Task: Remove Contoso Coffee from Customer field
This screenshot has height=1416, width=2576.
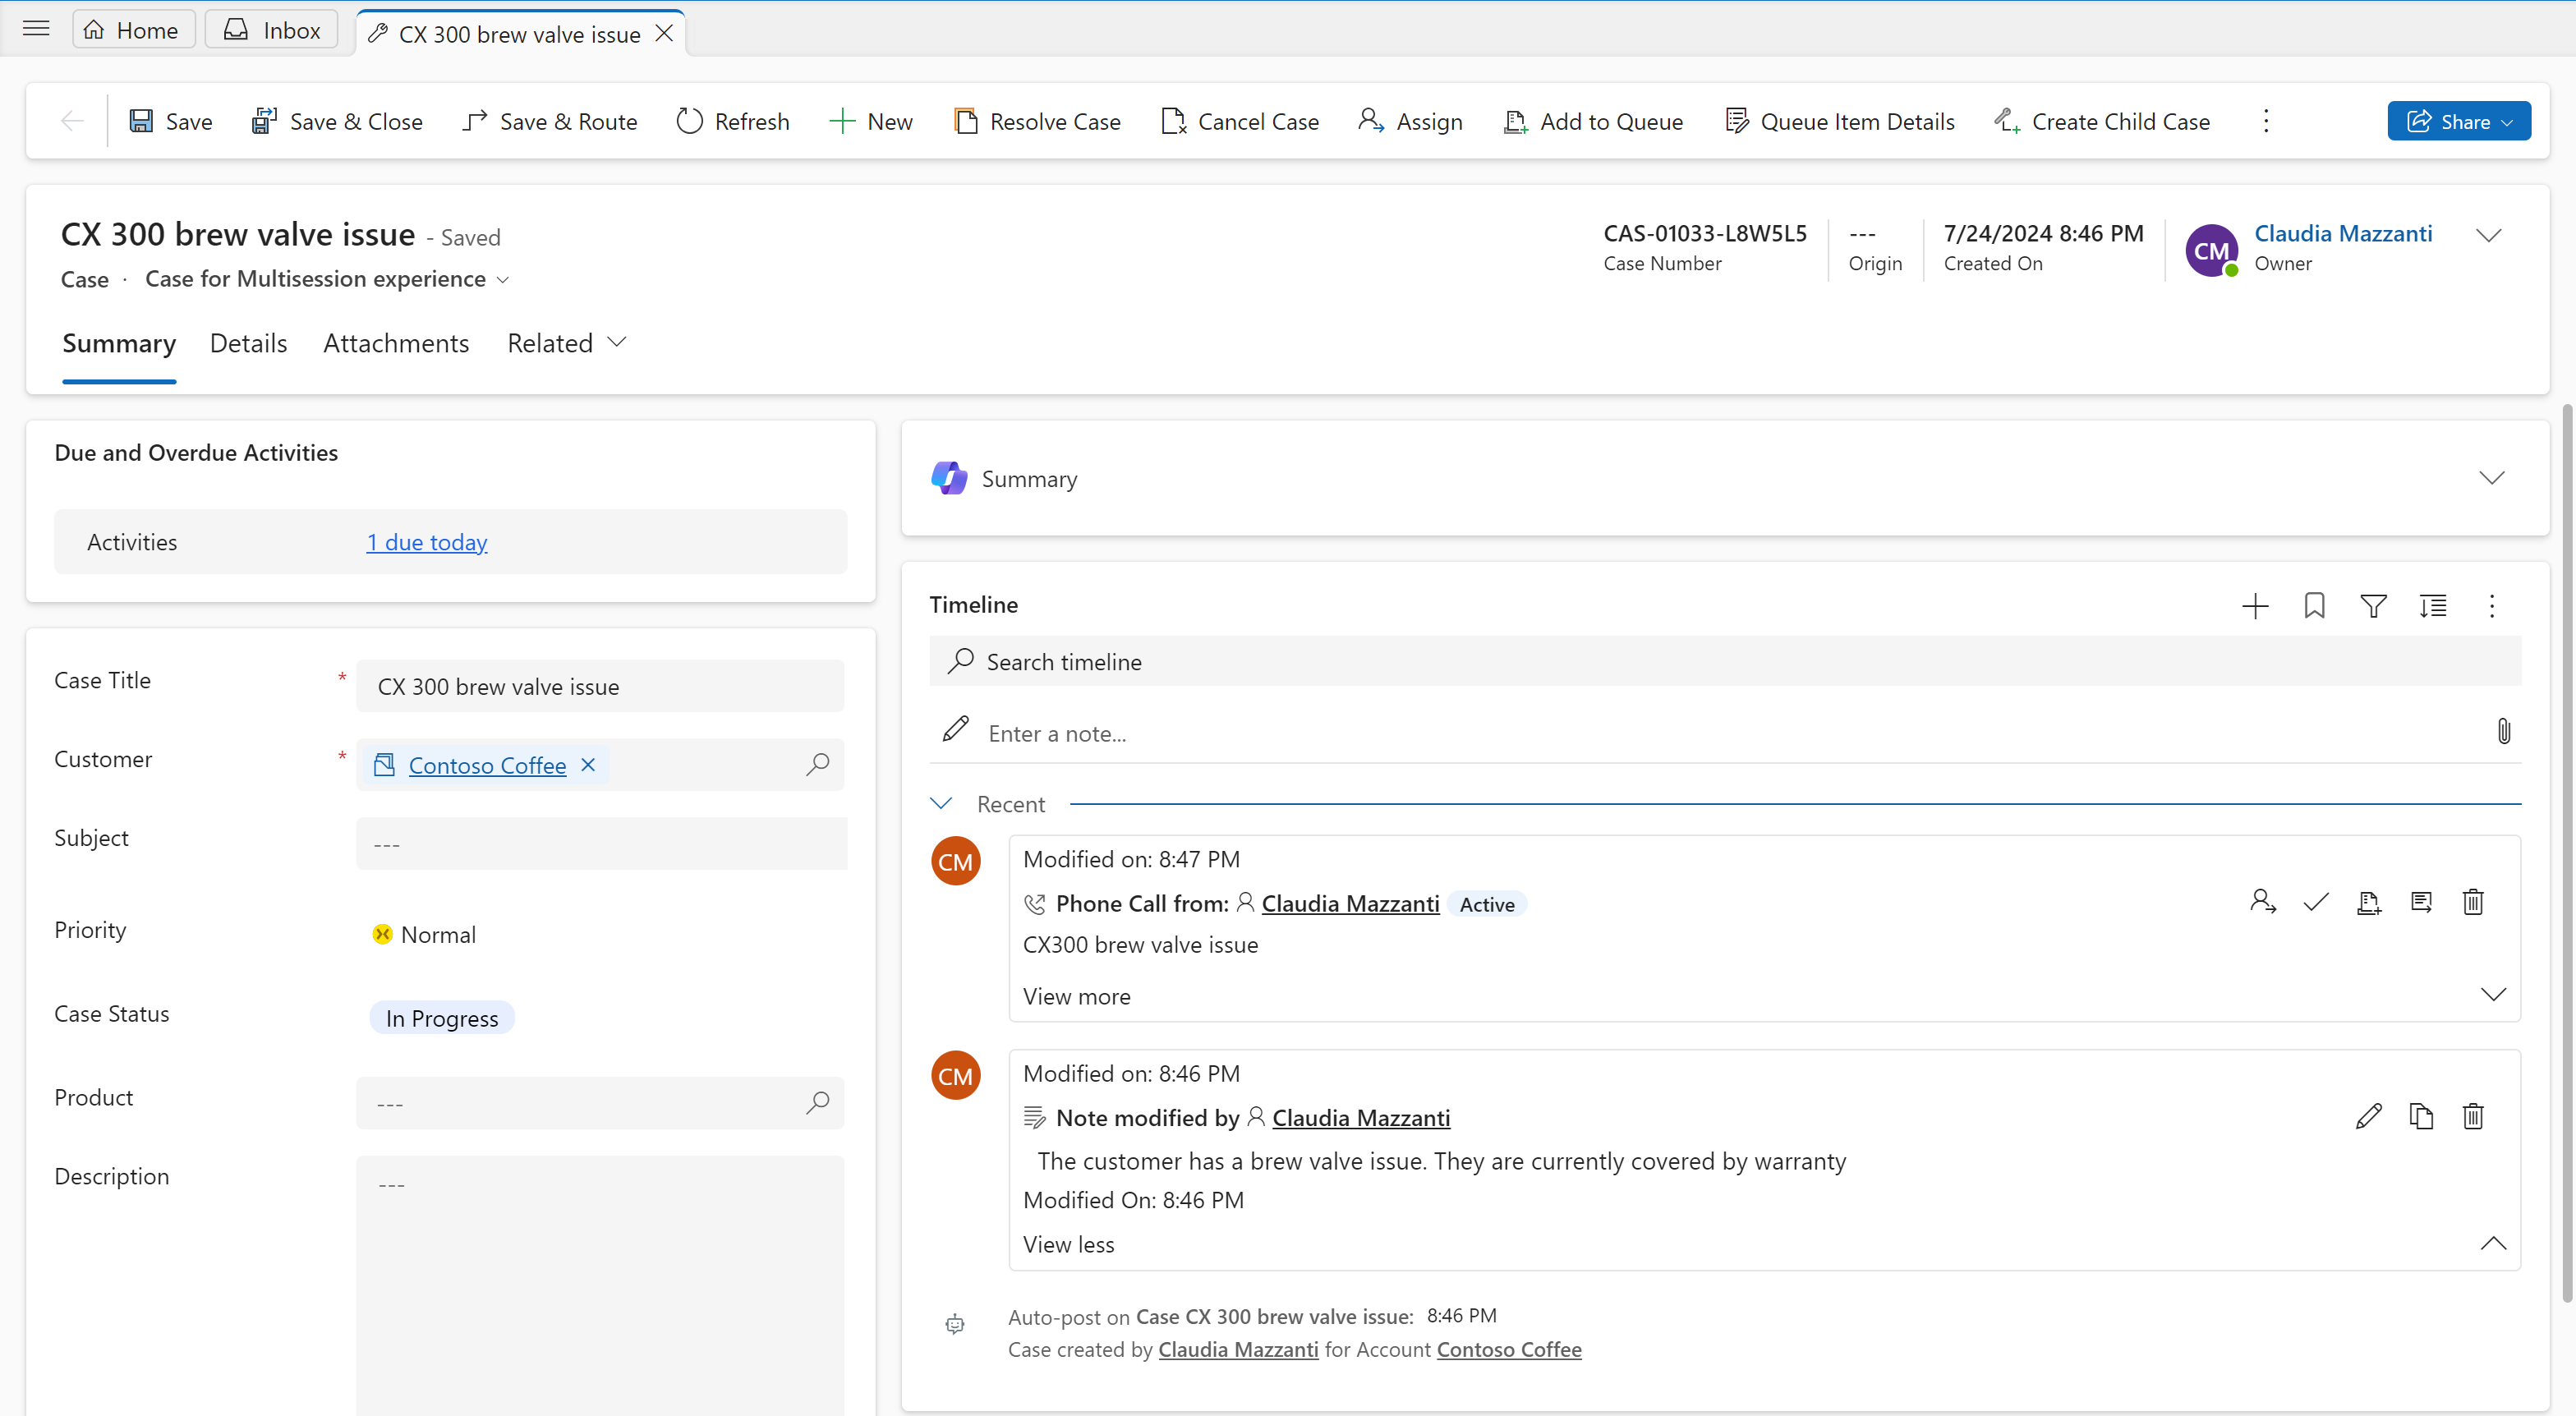Action: pos(588,765)
